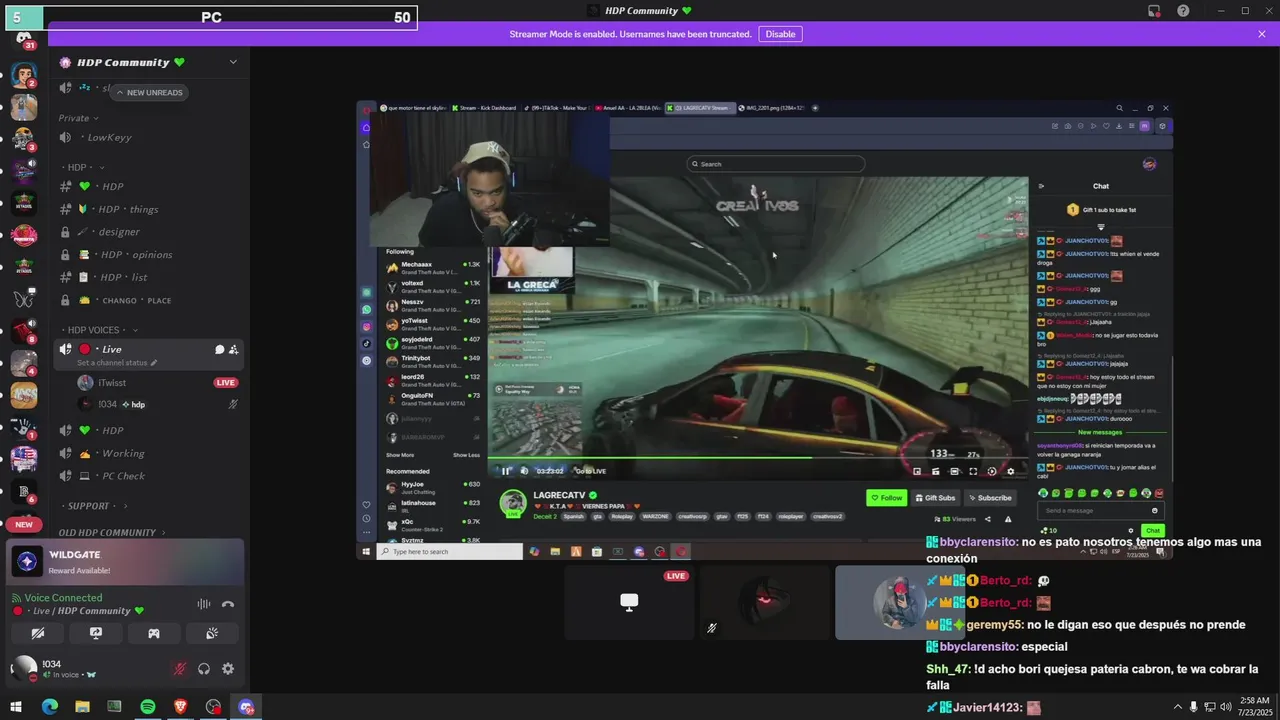The image size is (1280, 720).
Task: Open Kick player settings gear
Action: point(1010,472)
